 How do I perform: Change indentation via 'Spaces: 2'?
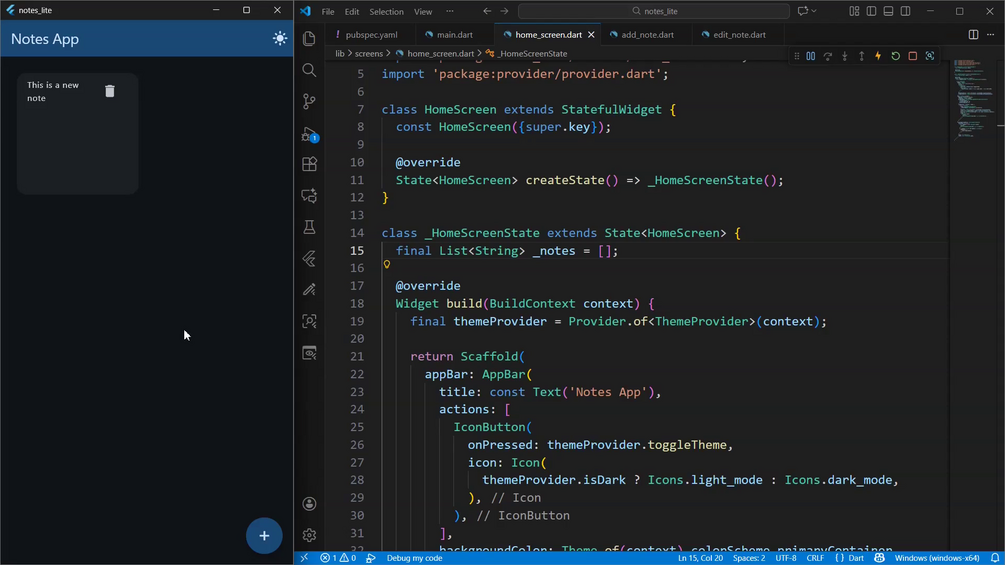pyautogui.click(x=749, y=558)
